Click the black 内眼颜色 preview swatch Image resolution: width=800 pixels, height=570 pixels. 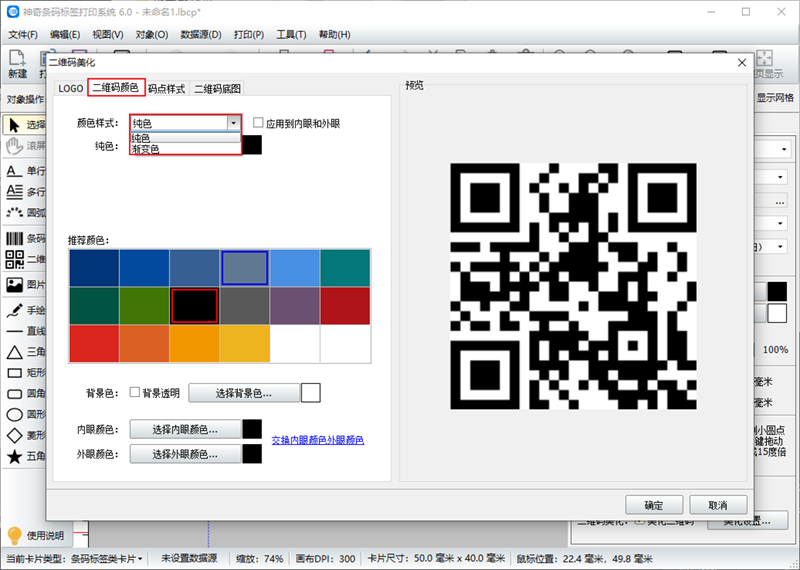(252, 429)
